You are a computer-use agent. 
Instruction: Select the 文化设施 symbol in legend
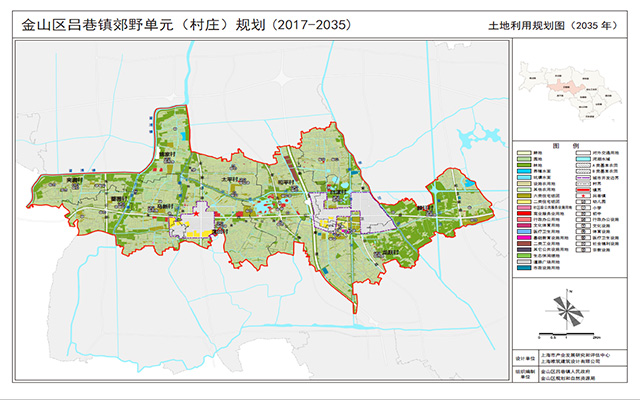(583, 225)
